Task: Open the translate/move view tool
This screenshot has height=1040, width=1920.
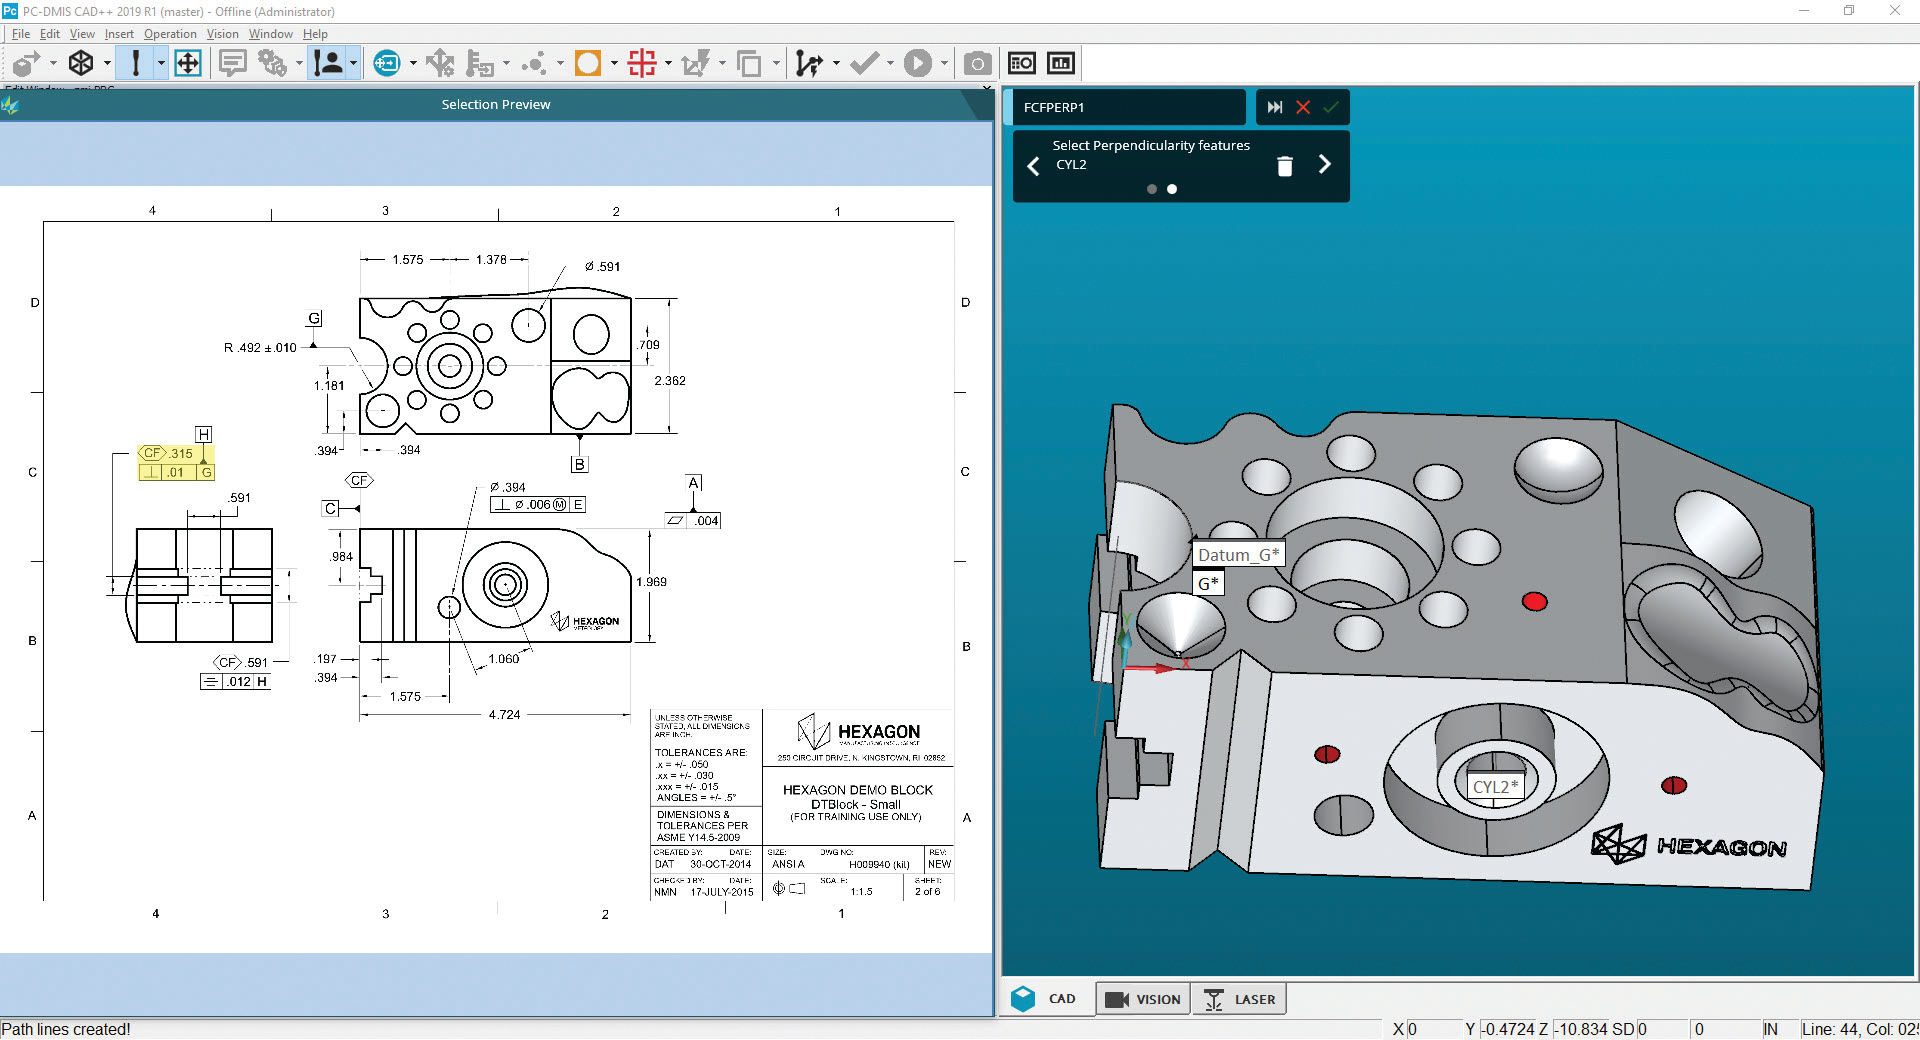Action: tap(187, 62)
